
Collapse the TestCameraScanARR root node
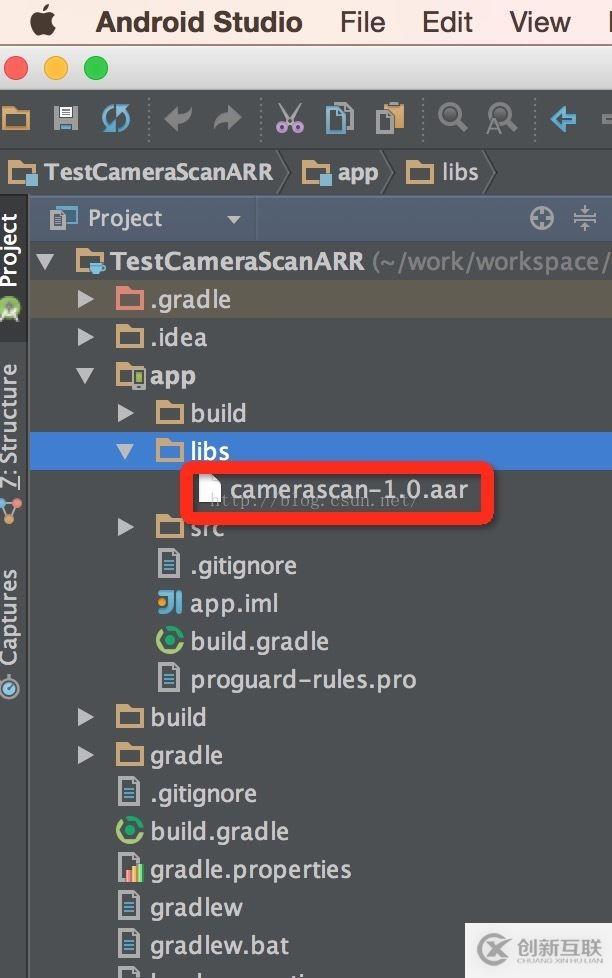(45, 261)
